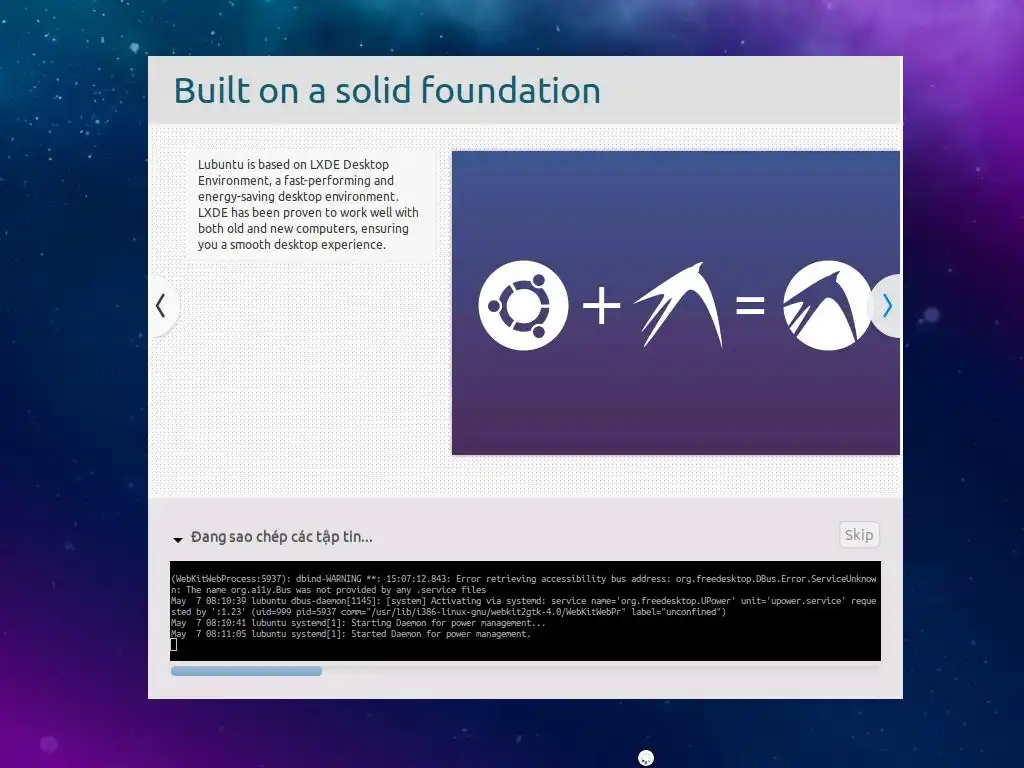Screen dimensions: 1024x768
Task: Click the Ubuntu circle logo
Action: coord(523,306)
